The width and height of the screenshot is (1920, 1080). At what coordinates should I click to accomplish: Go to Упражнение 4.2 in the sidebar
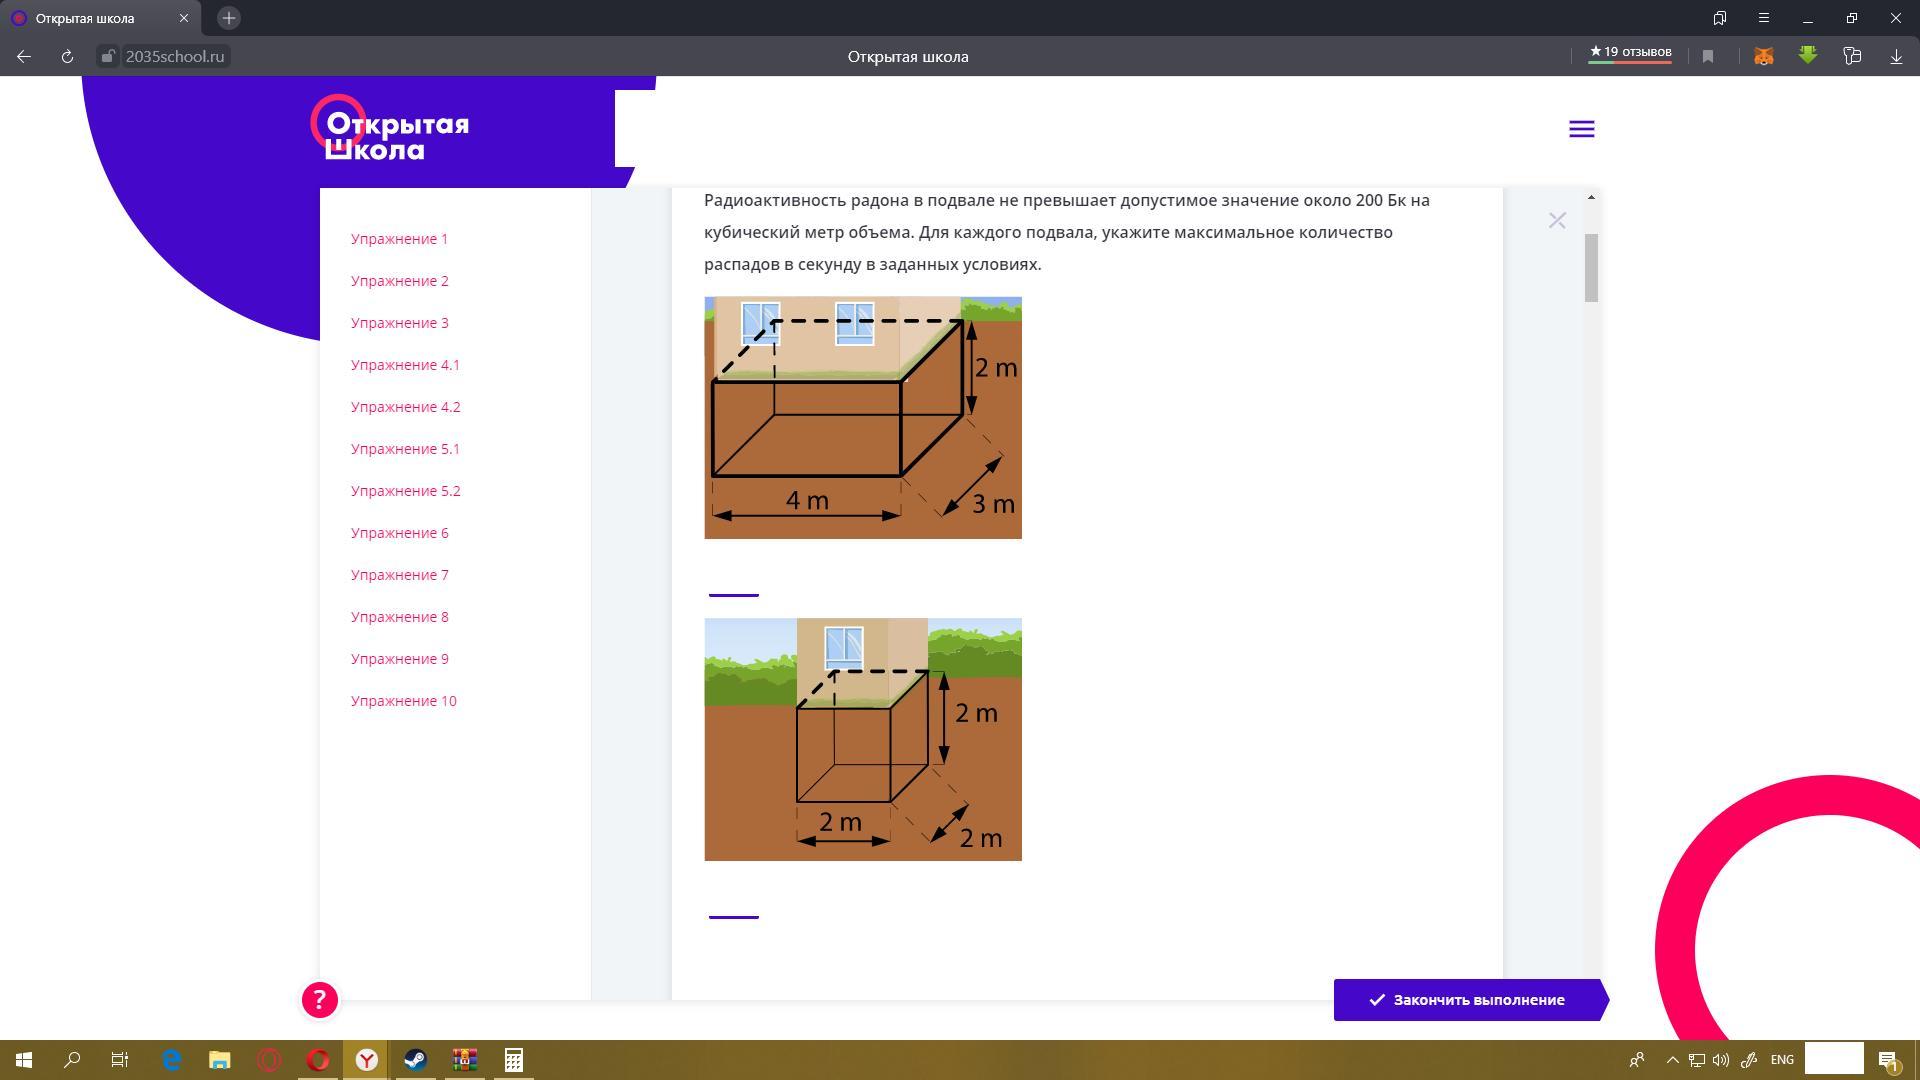405,407
